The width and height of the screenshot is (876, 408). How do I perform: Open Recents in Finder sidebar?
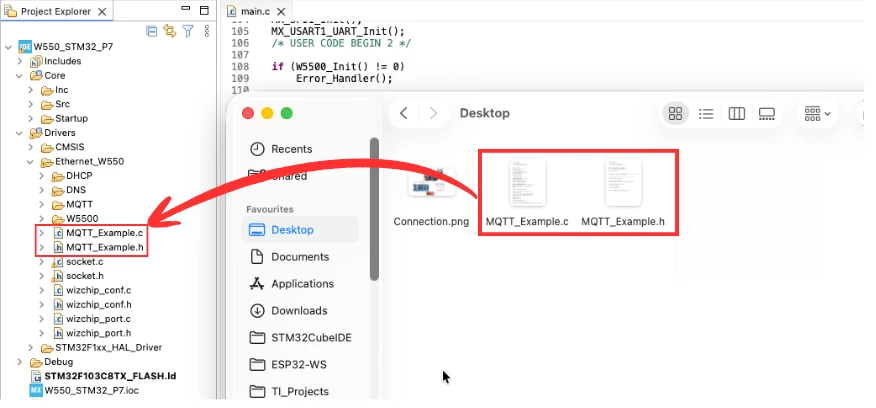click(281, 149)
